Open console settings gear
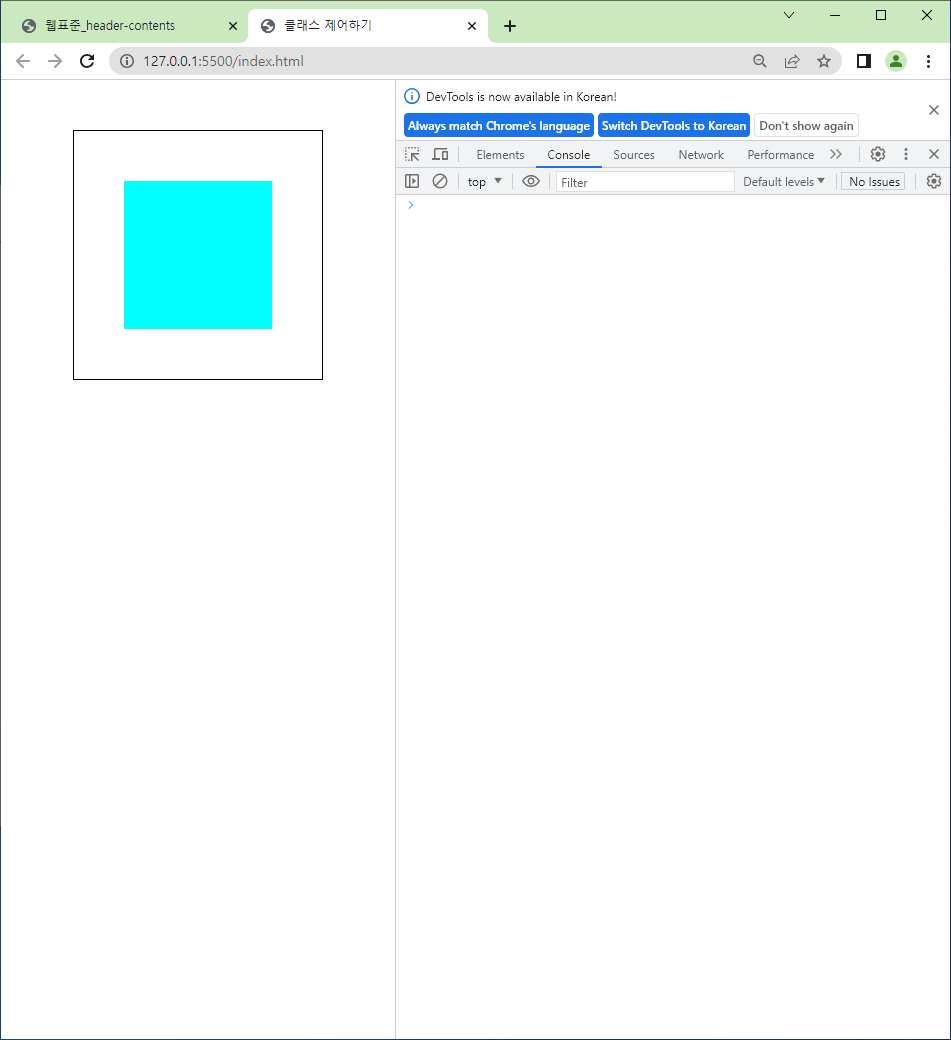This screenshot has width=951, height=1040. pyautogui.click(x=934, y=181)
